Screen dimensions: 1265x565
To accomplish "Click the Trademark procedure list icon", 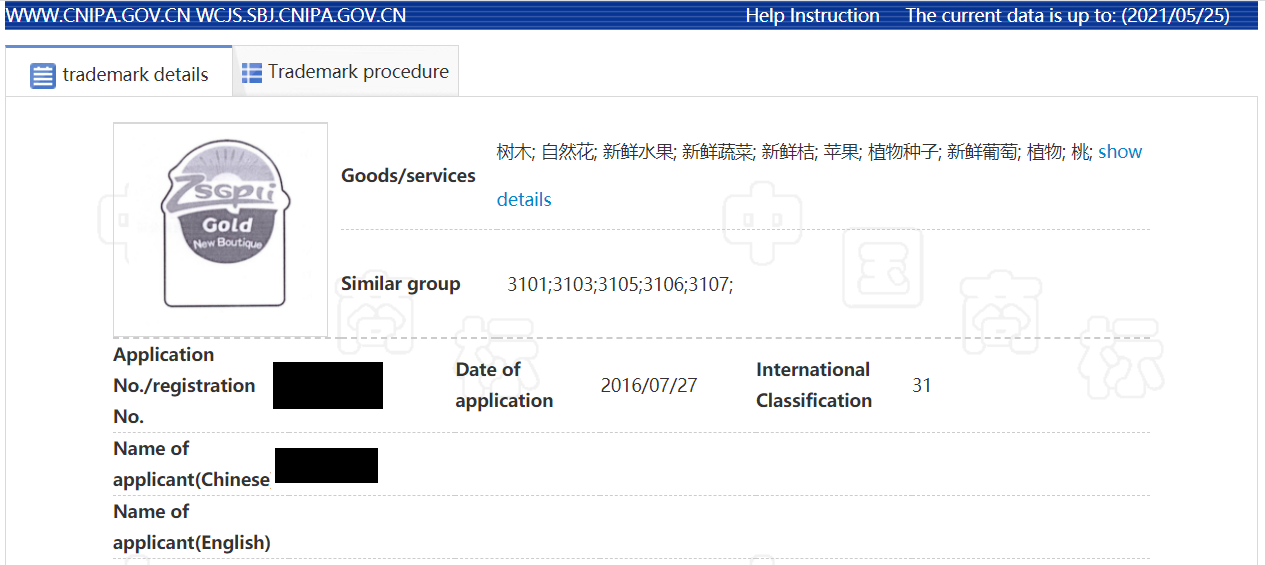I will [x=252, y=73].
